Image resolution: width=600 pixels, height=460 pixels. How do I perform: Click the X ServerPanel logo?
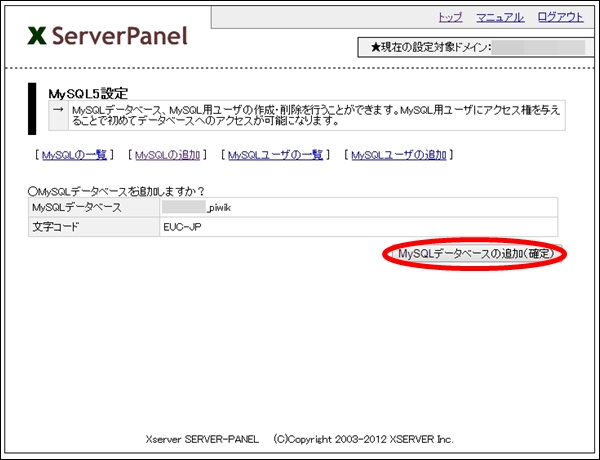(108, 36)
